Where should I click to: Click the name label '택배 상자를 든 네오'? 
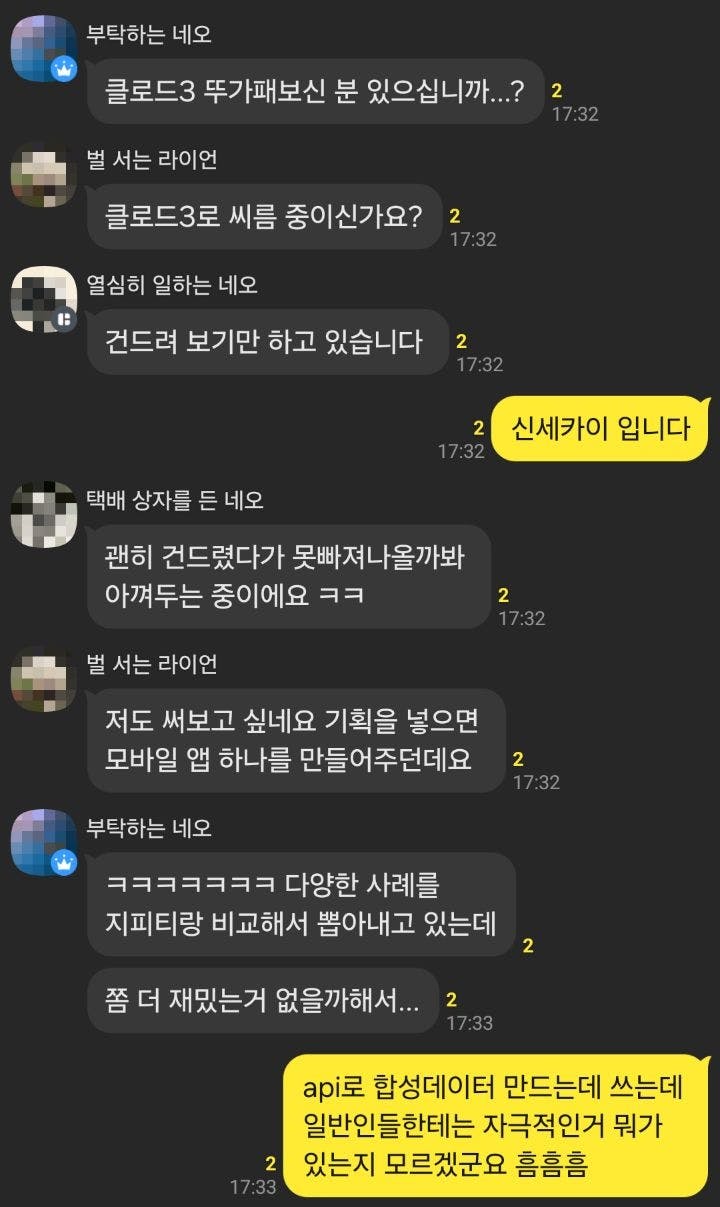[x=175, y=499]
